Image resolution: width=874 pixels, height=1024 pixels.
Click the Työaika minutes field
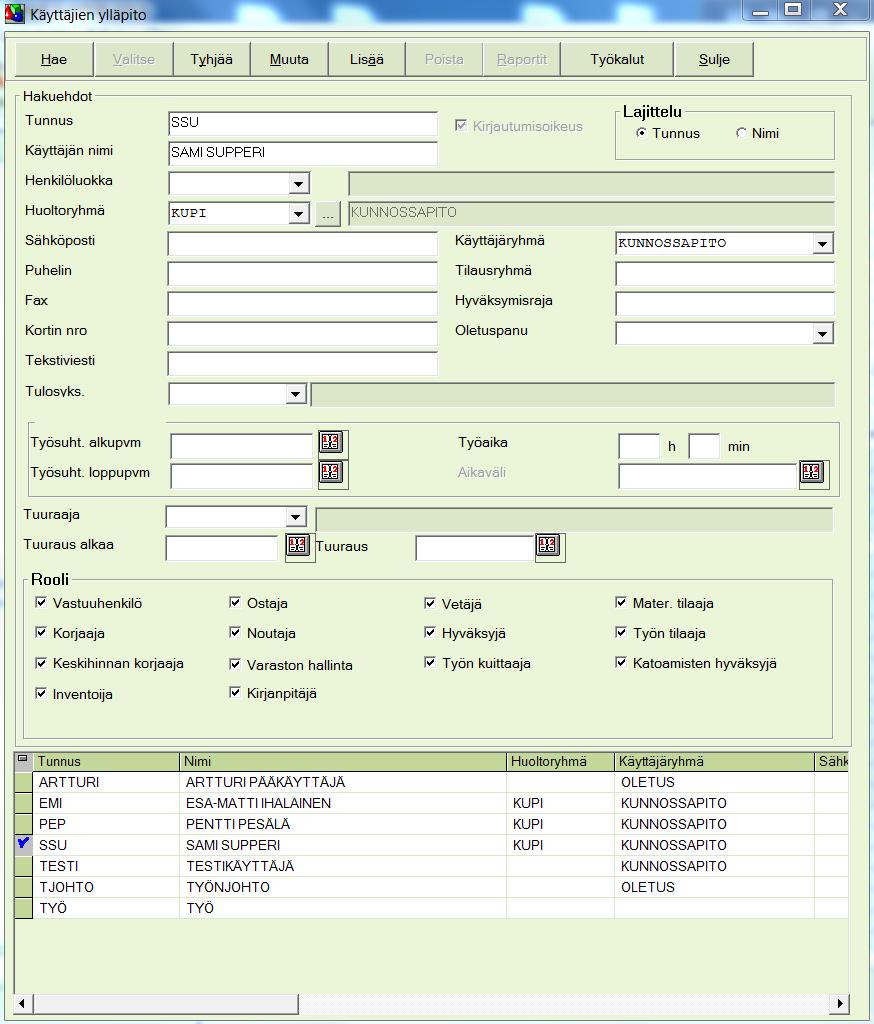pos(704,446)
